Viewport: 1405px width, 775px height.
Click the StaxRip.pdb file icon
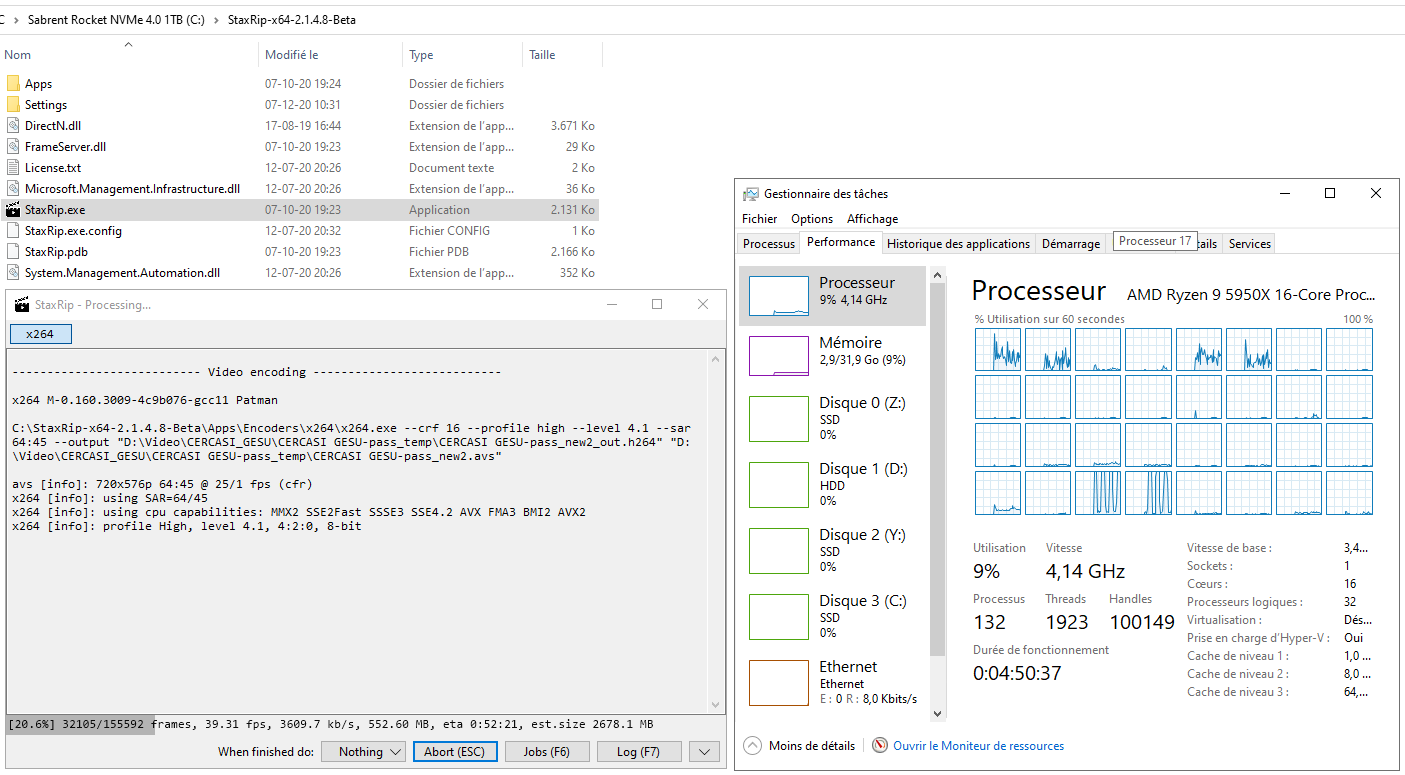coord(13,252)
